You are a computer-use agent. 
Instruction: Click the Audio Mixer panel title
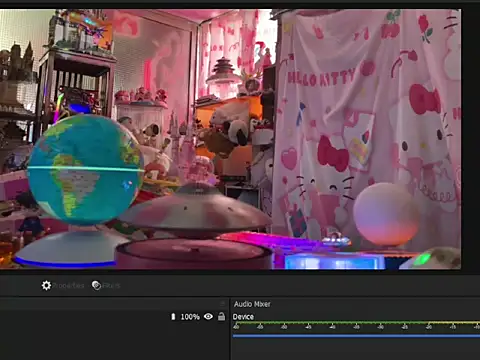click(252, 304)
